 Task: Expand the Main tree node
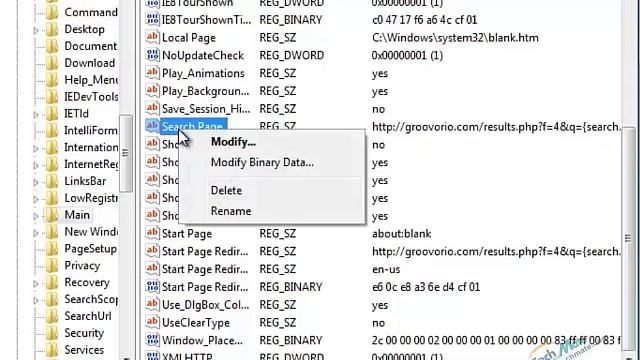pos(36,216)
